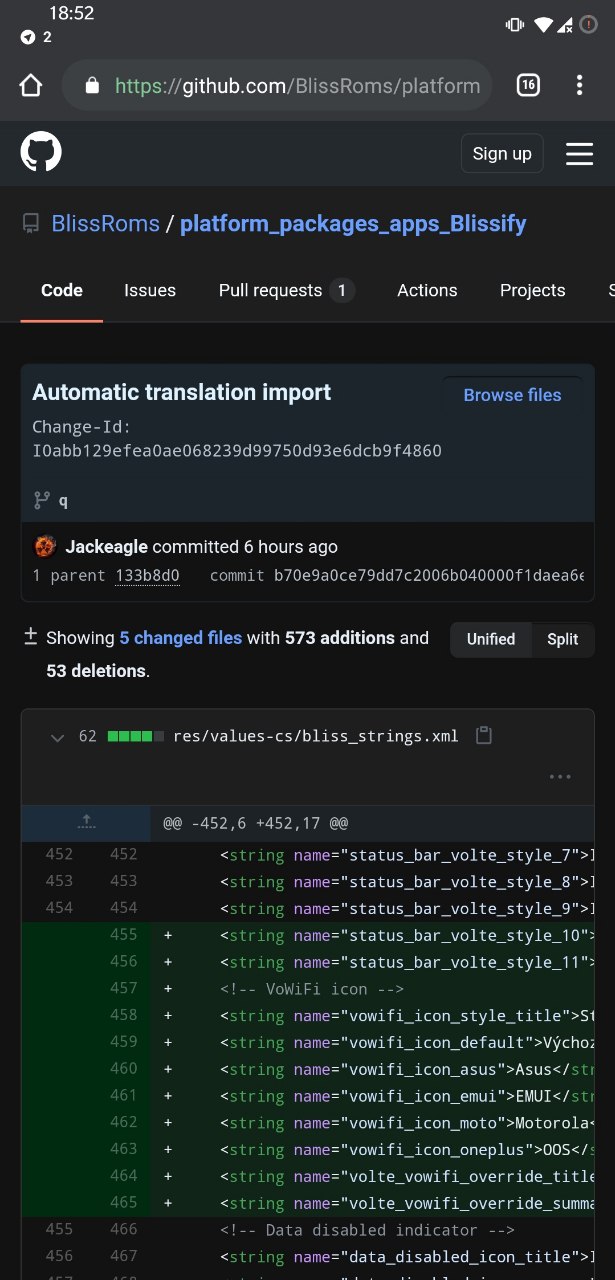
Task: Tap the Wi-Fi status icon
Action: pos(543,24)
